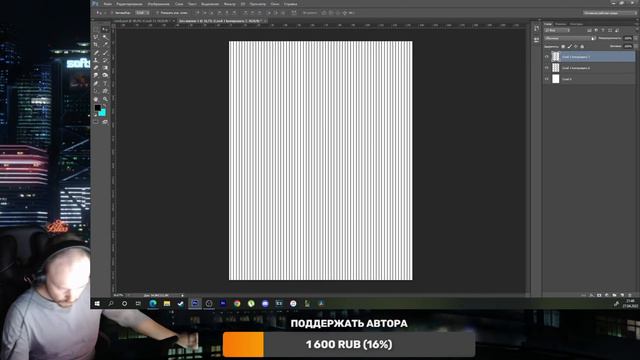Click link layers icon at panel bottom

coord(584,295)
